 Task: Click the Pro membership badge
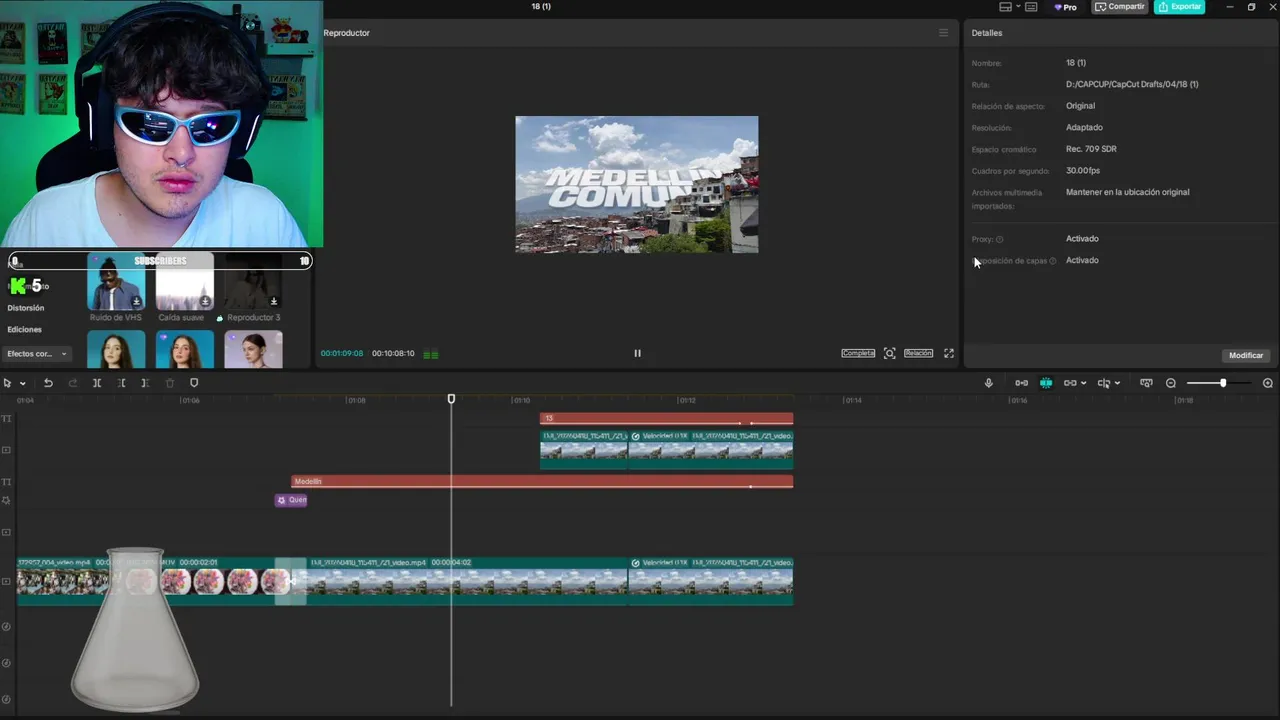click(x=1066, y=7)
